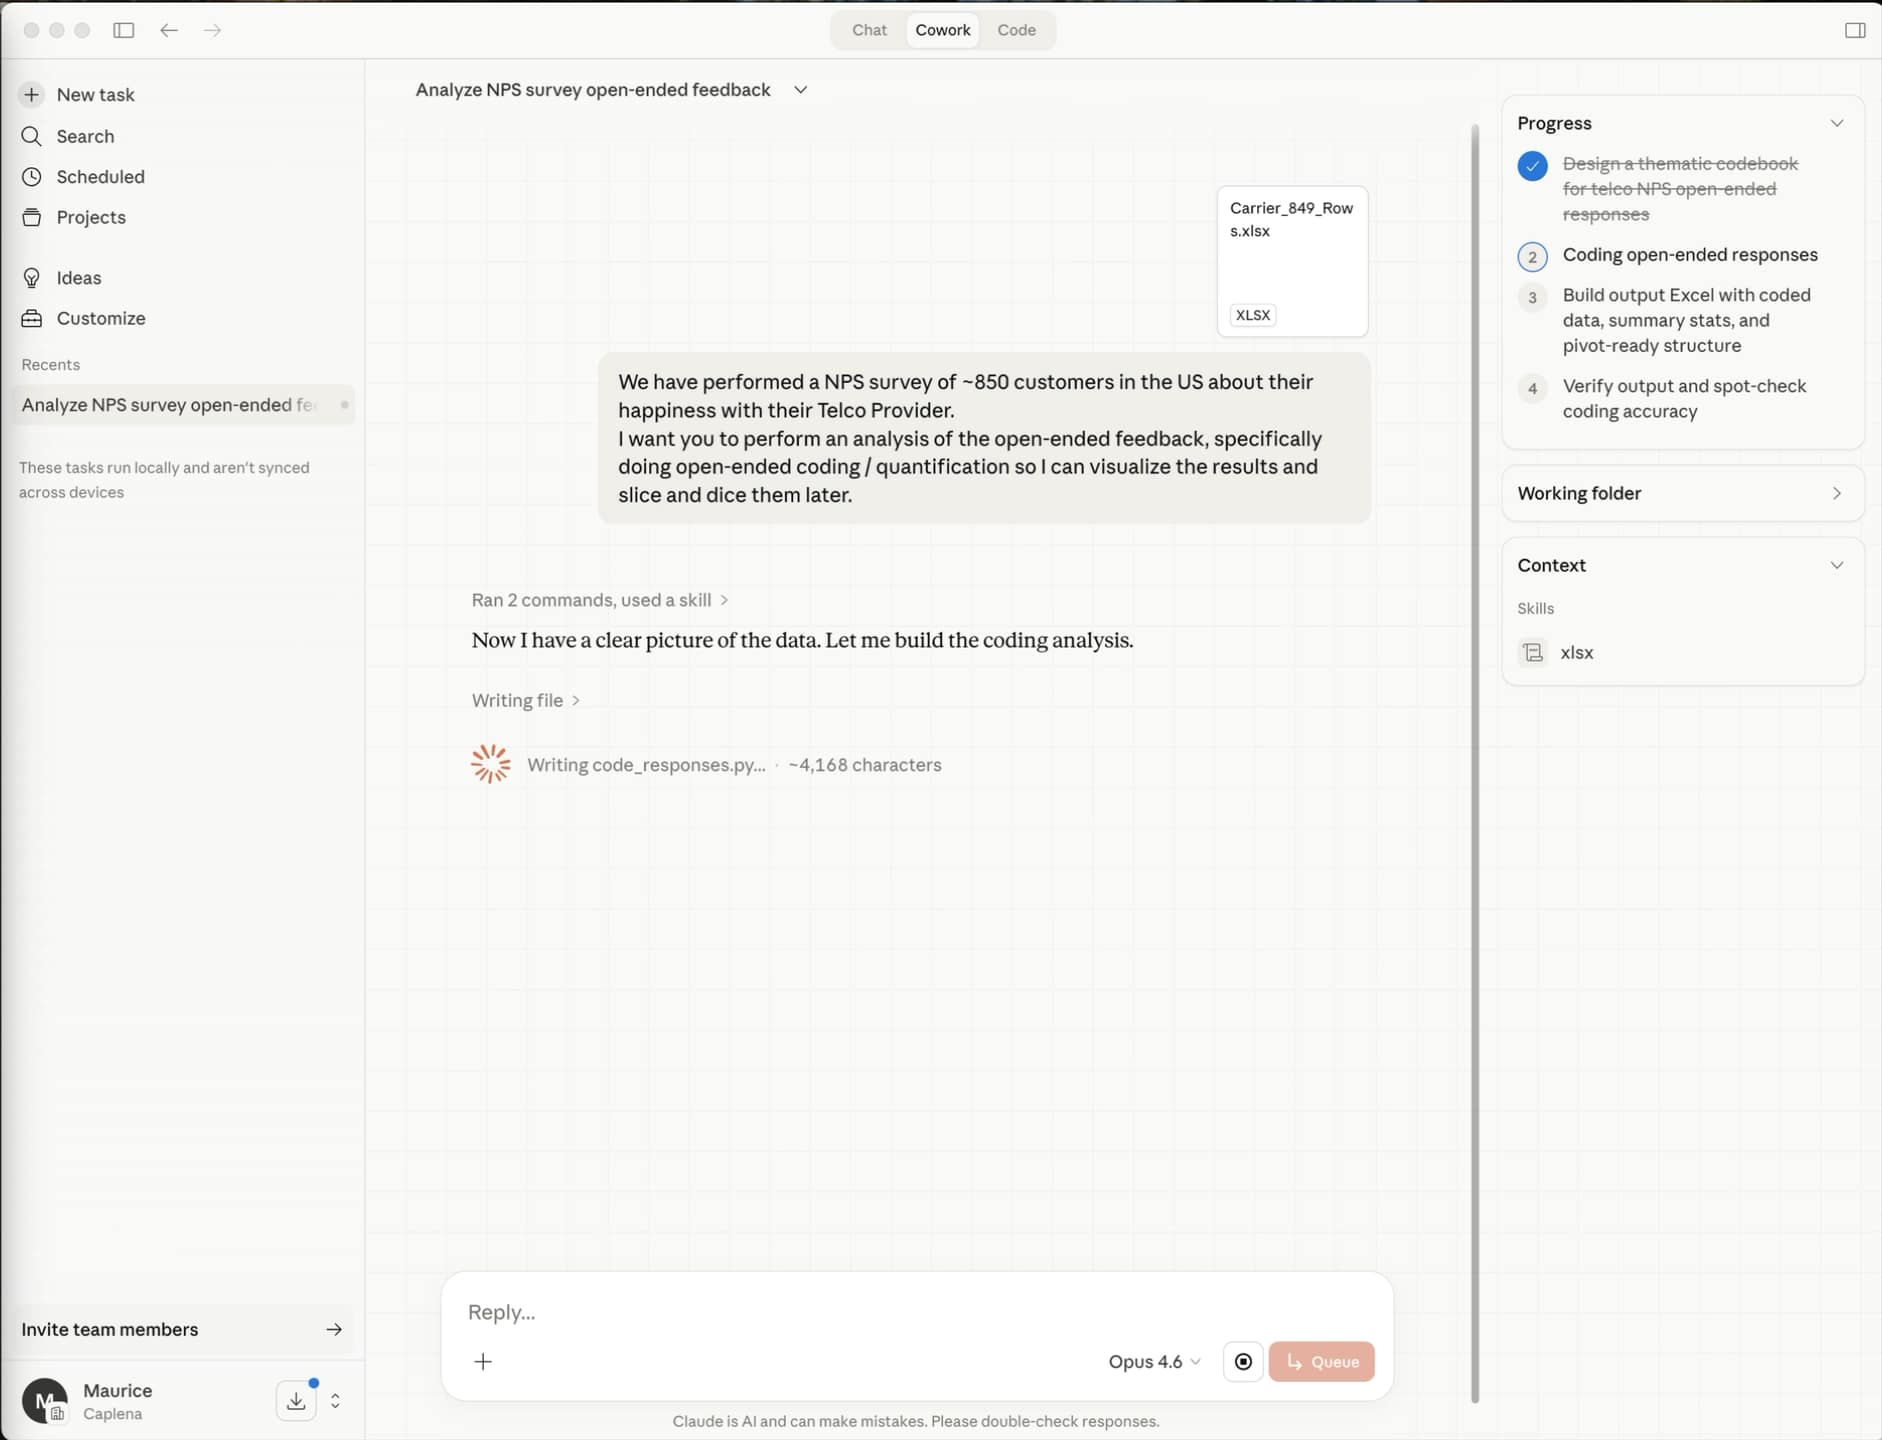Select step 2 Coding open-ended responses
Screen dimensions: 1882x1440
pyautogui.click(x=1689, y=255)
